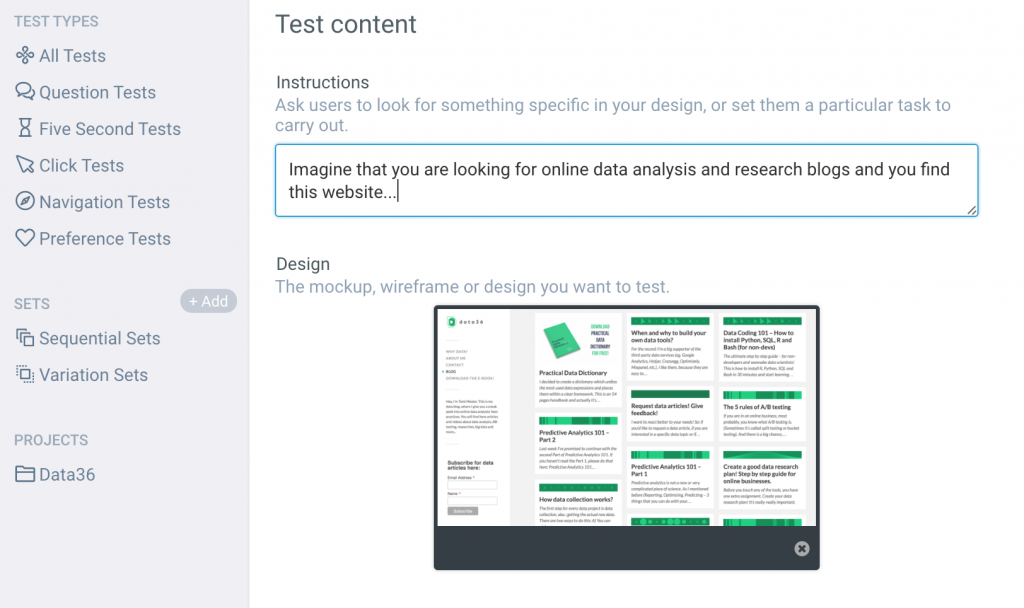Switch to Click Tests test type
Screen dimensions: 1024x608
click(80, 165)
